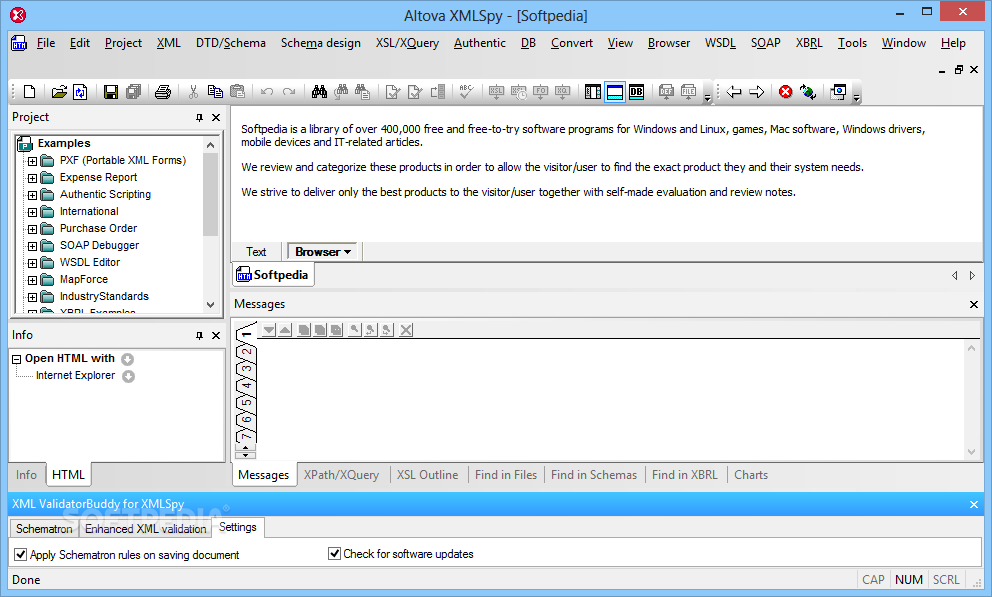Select message tab number 2

coord(247,352)
